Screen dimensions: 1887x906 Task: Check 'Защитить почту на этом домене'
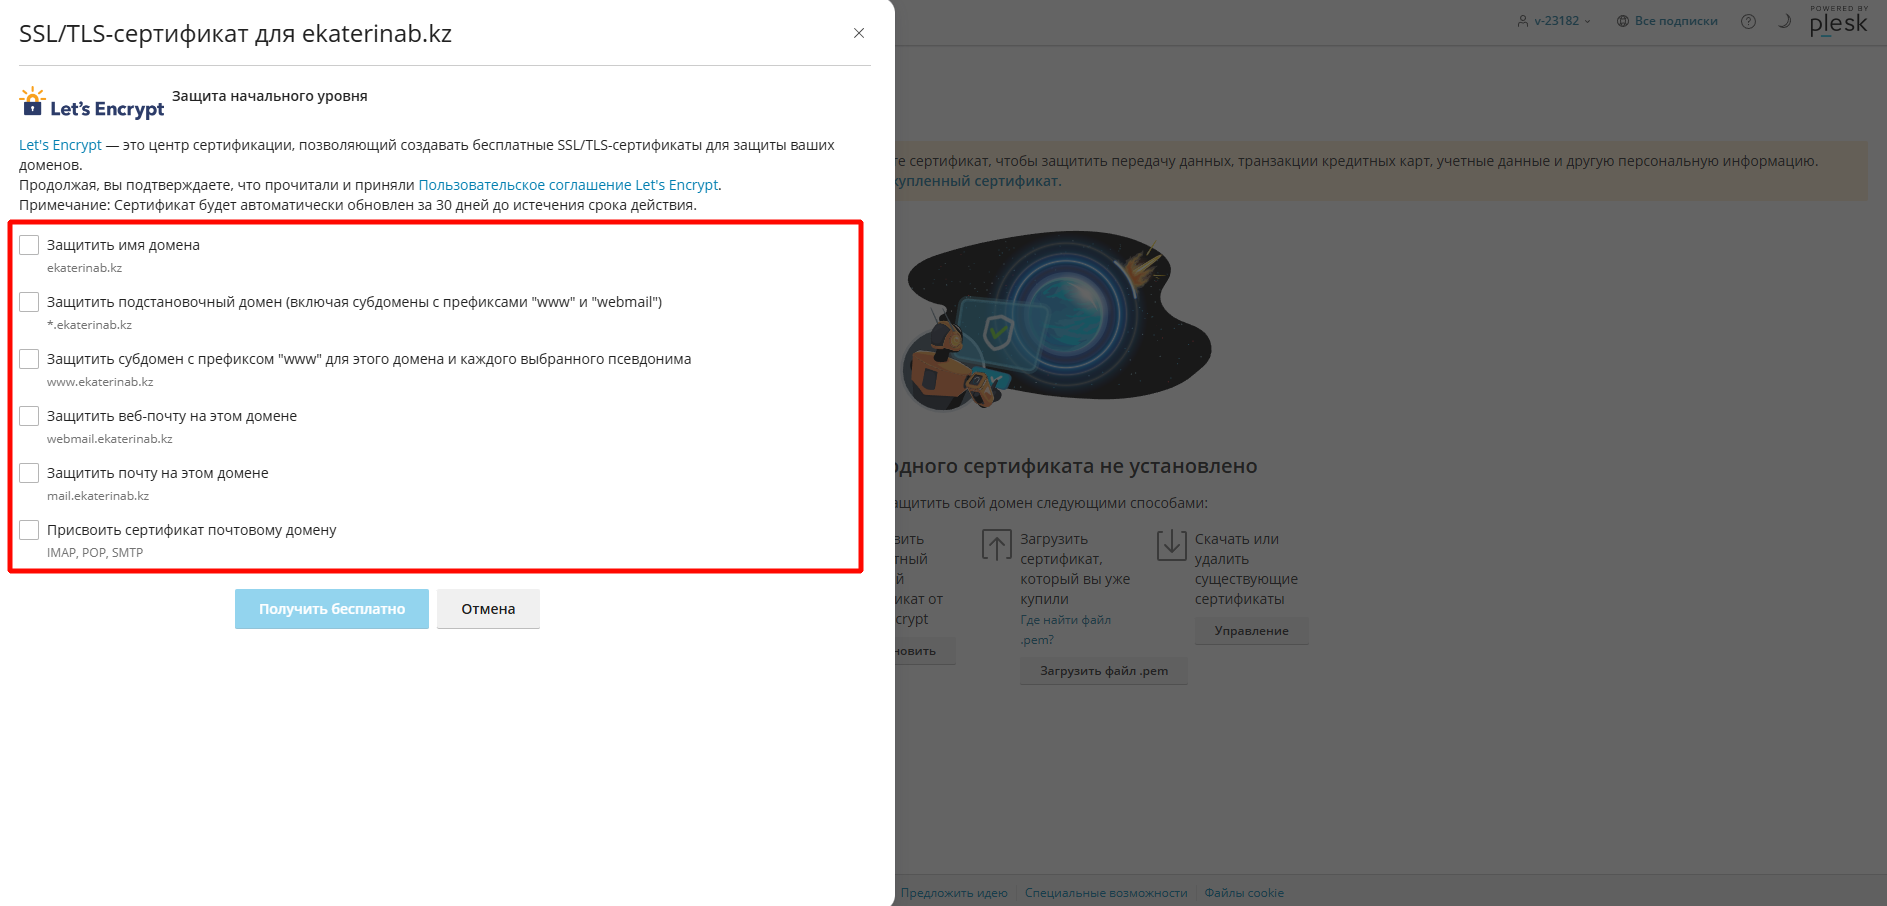click(29, 473)
